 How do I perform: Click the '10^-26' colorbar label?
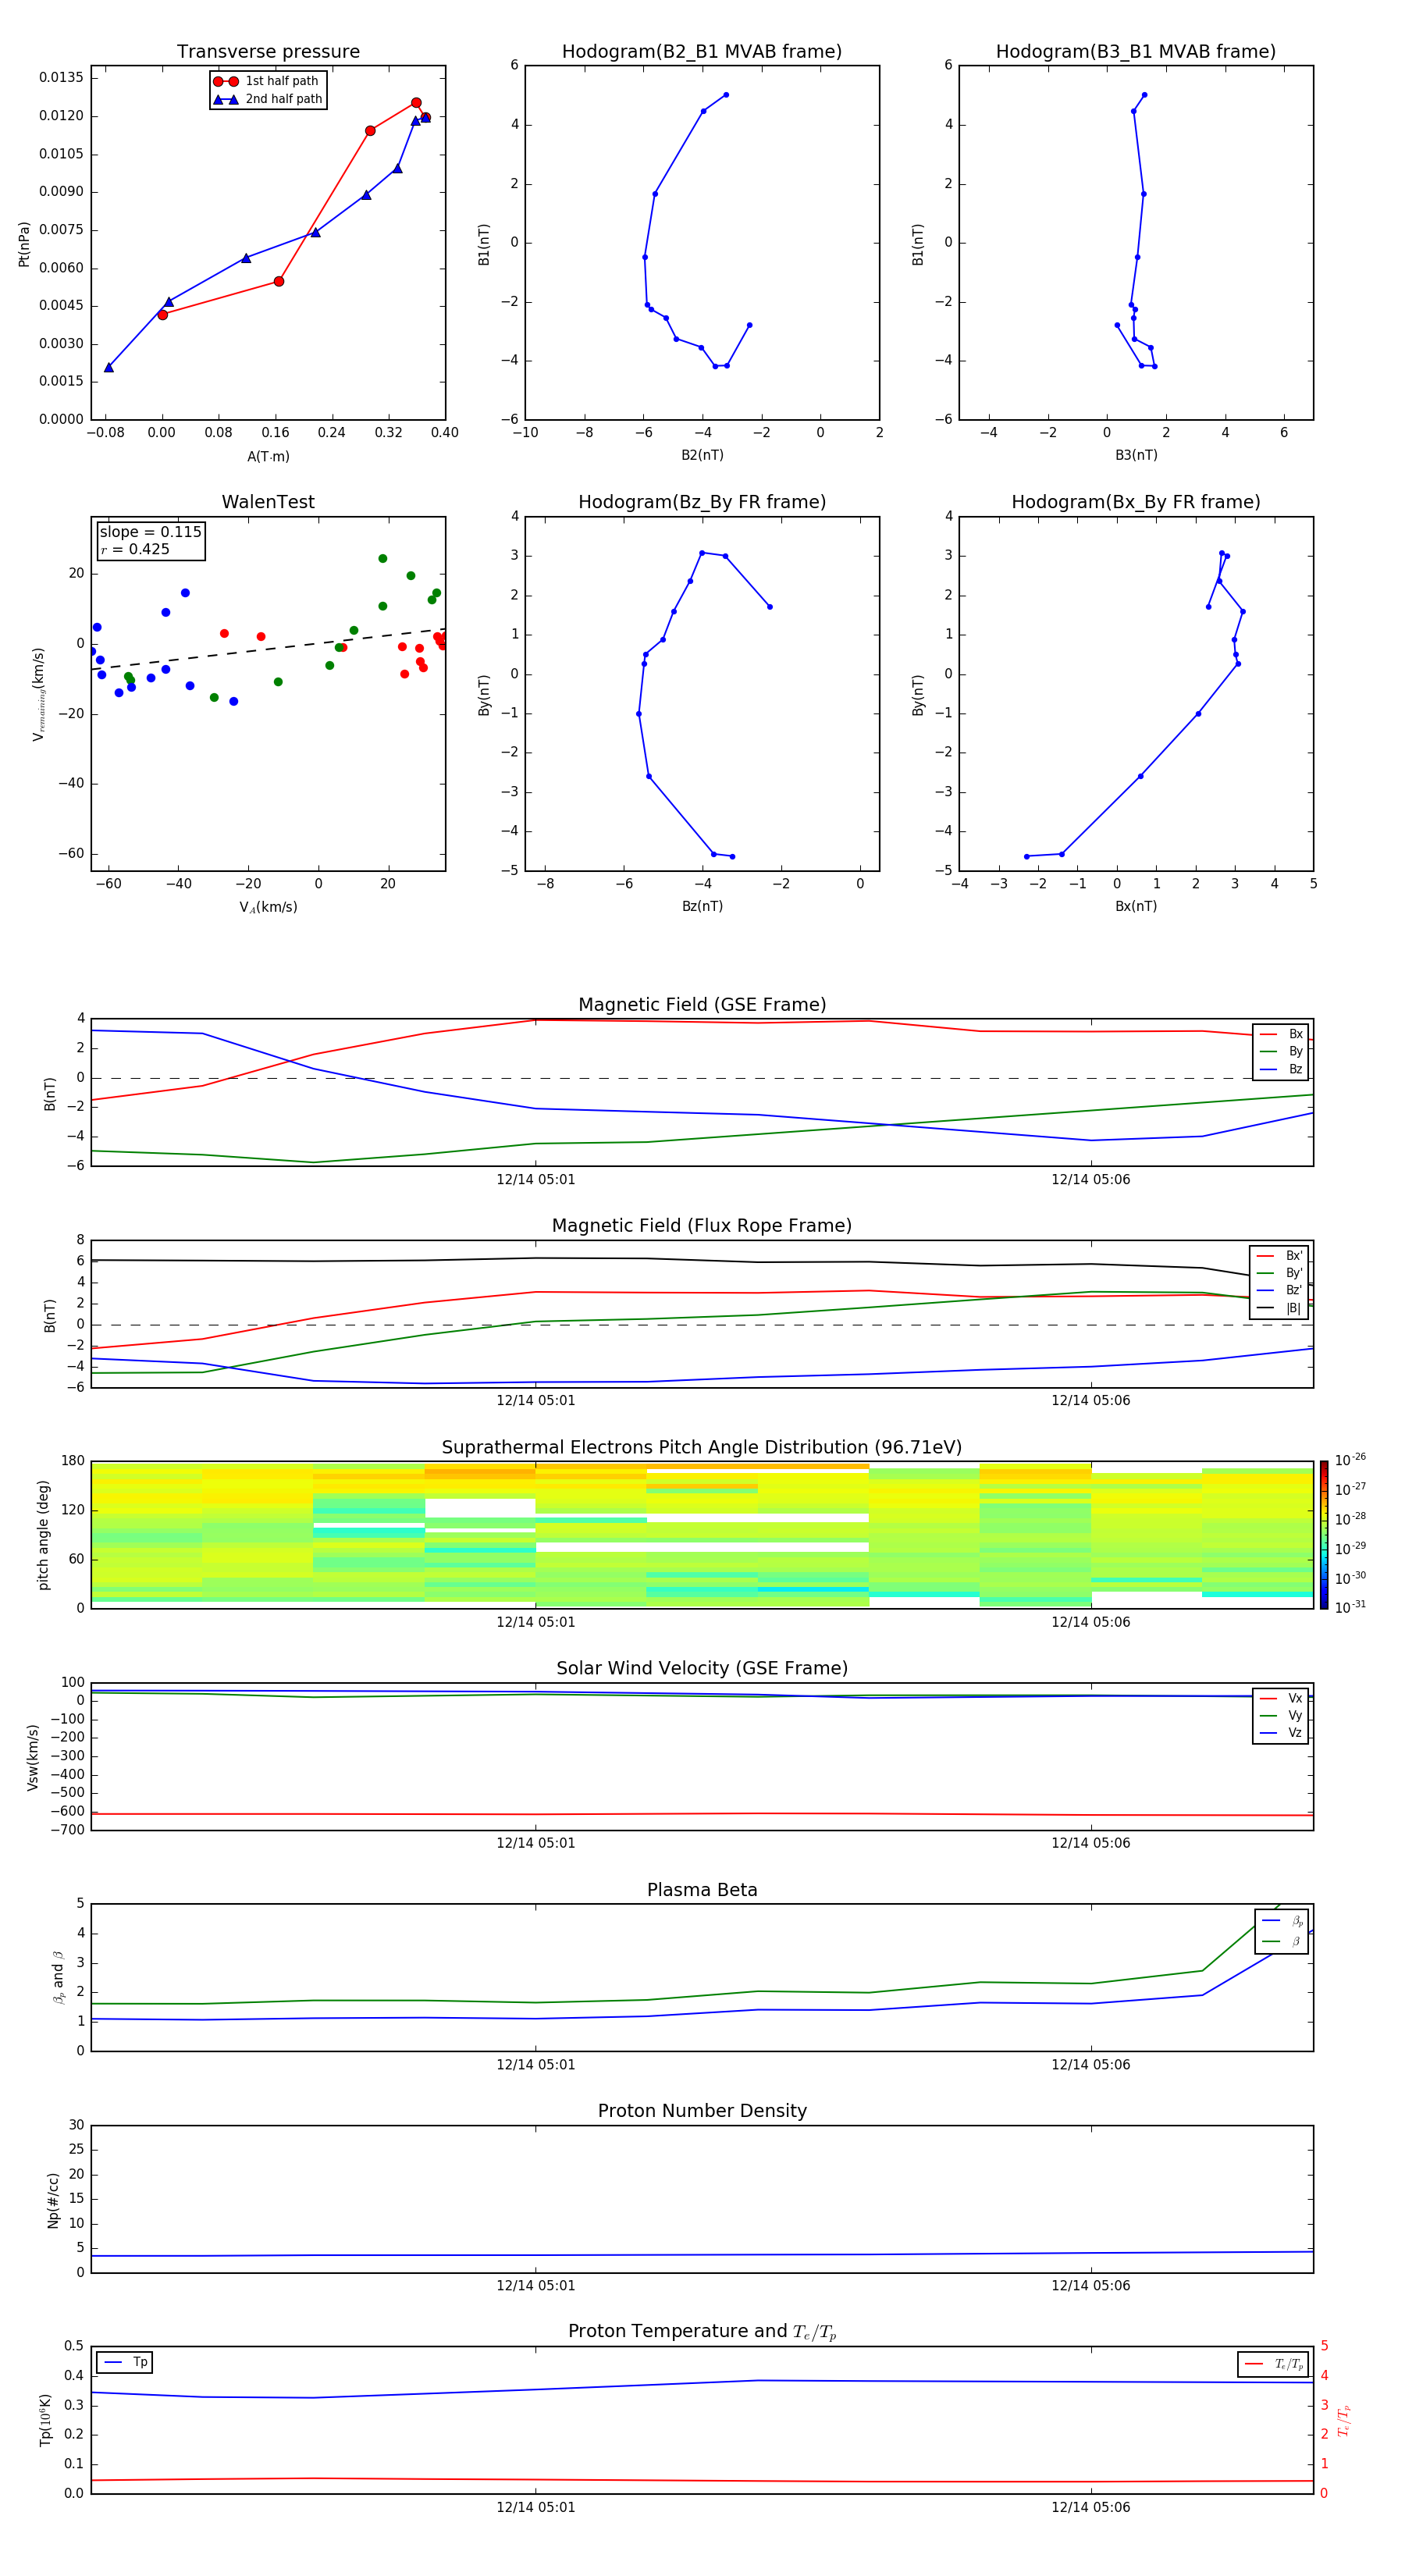(x=1350, y=1460)
